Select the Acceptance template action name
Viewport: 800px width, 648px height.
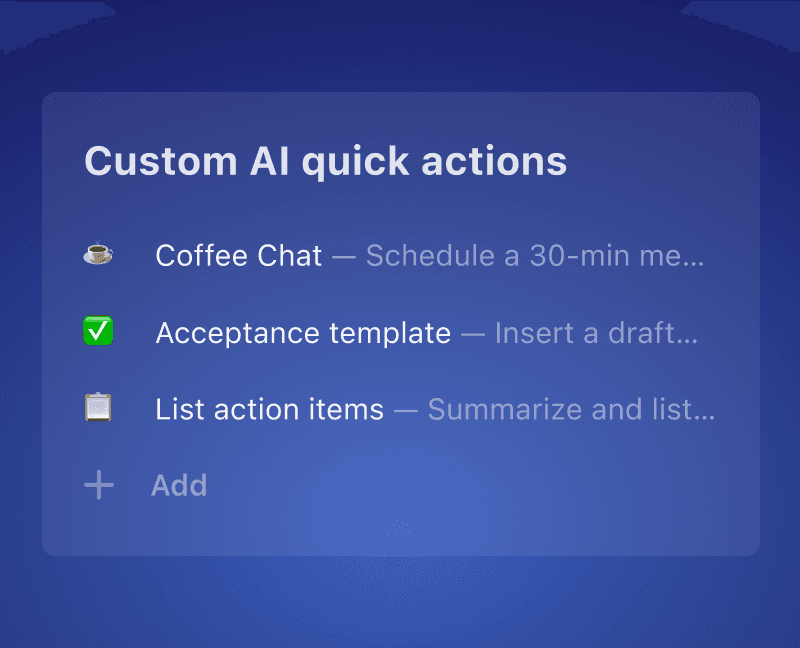click(x=303, y=333)
